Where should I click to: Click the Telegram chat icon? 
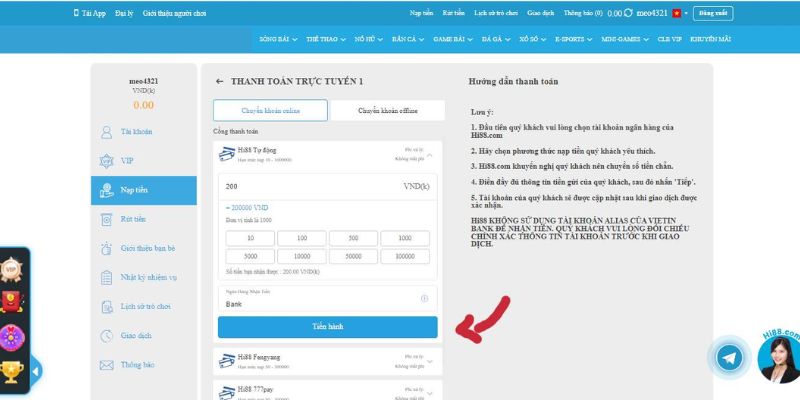[730, 359]
